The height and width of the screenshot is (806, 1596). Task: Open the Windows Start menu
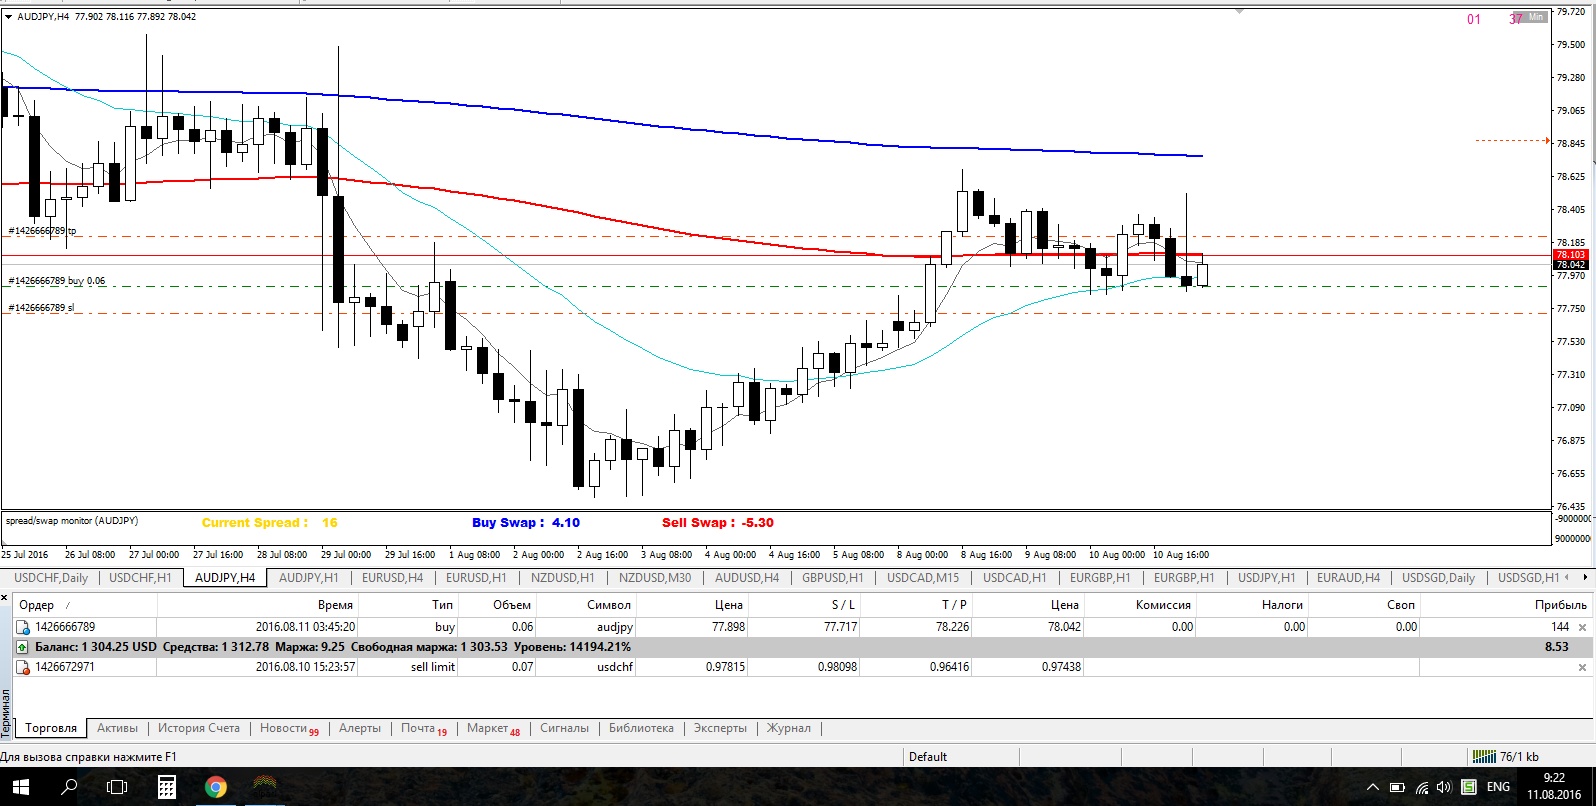20,787
